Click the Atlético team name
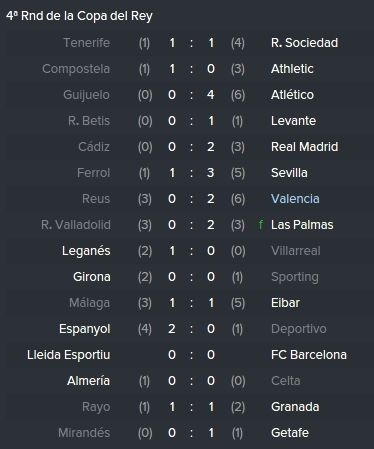Image resolution: width=374 pixels, height=449 pixels. click(292, 95)
